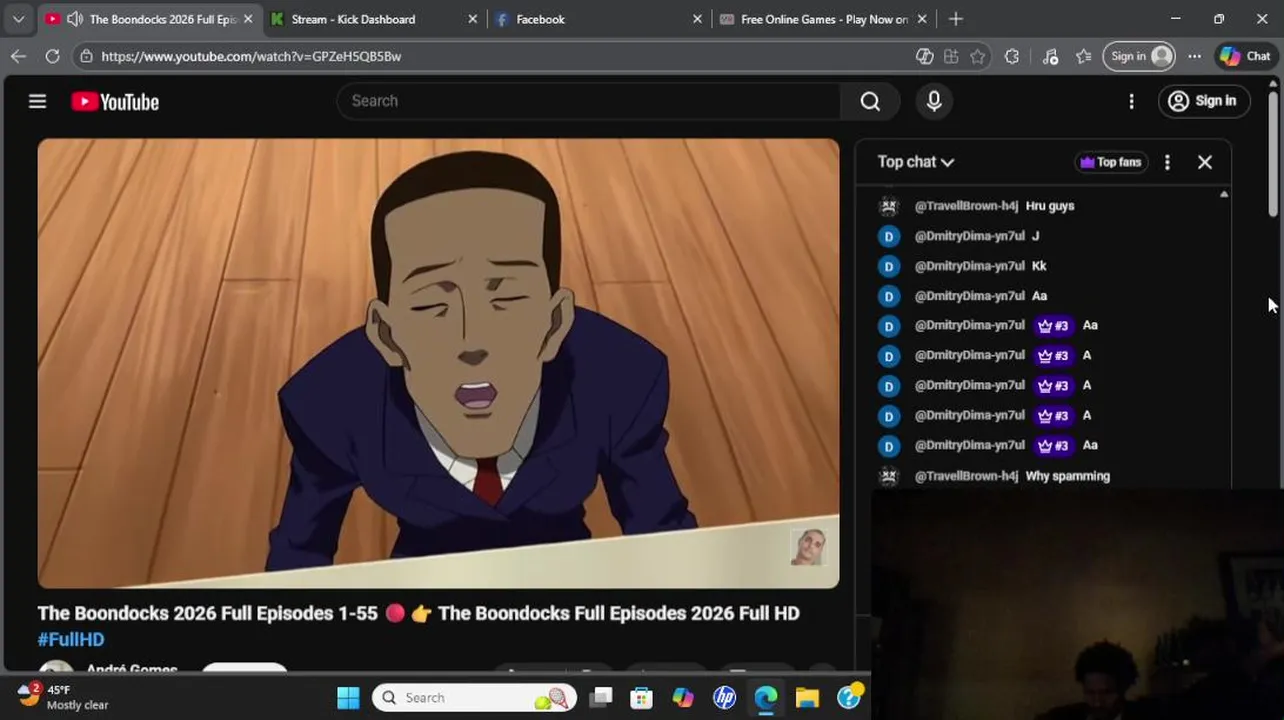Select DmitryDima chat message 'Kk'
This screenshot has height=720, width=1284.
(1039, 266)
